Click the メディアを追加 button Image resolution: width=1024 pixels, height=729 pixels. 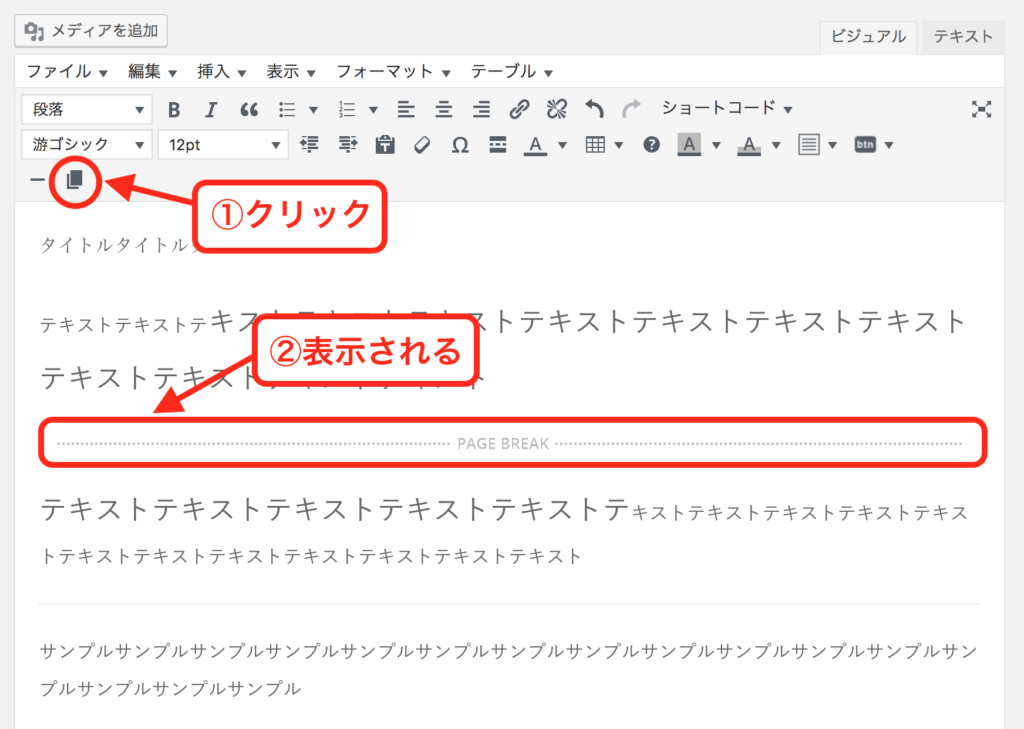click(x=91, y=31)
